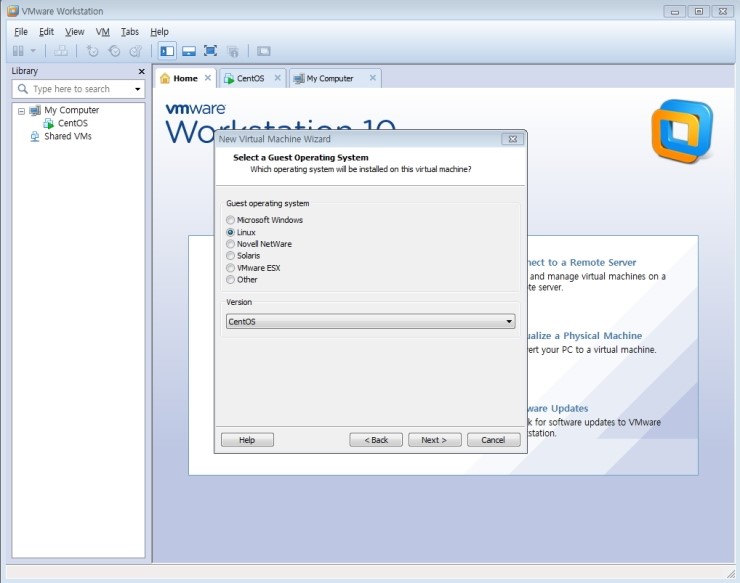Select the Microsoft Windows radio button
740x583 pixels.
[x=230, y=220]
